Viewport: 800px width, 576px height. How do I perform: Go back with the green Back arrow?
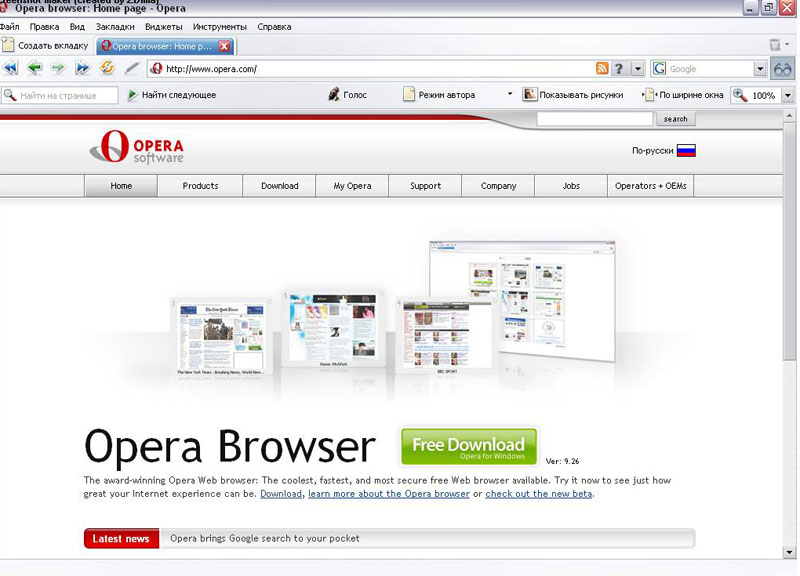tap(34, 68)
